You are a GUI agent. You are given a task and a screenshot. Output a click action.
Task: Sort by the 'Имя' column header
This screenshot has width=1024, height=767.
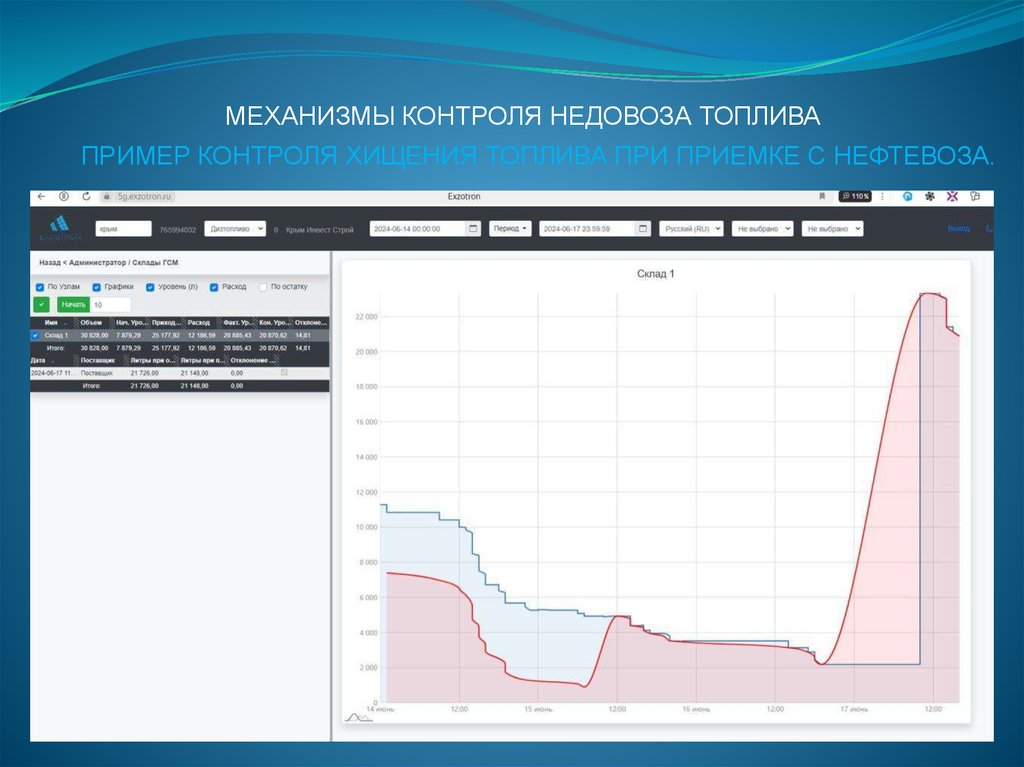[x=51, y=323]
